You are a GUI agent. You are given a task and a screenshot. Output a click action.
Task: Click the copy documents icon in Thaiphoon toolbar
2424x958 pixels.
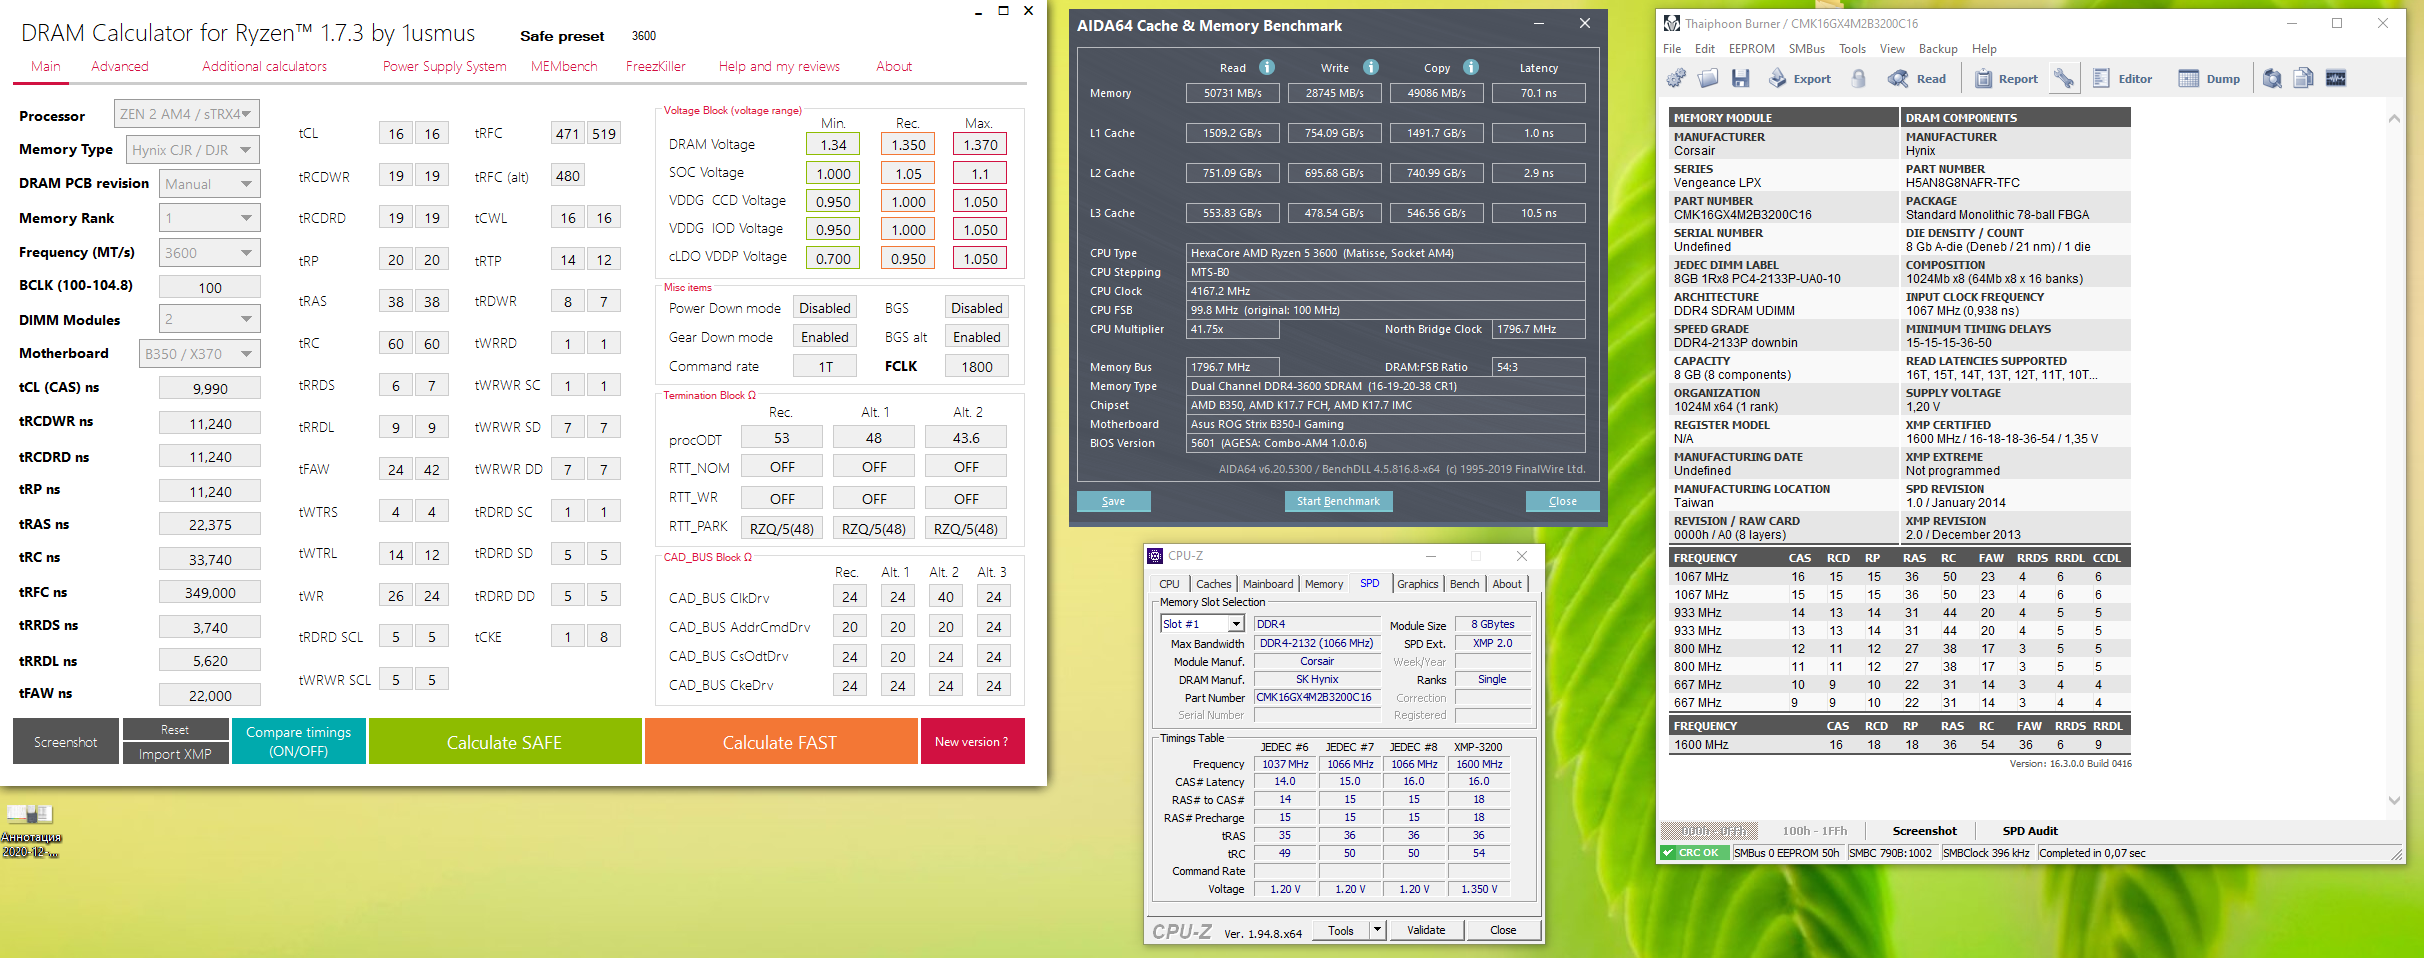[x=2304, y=78]
